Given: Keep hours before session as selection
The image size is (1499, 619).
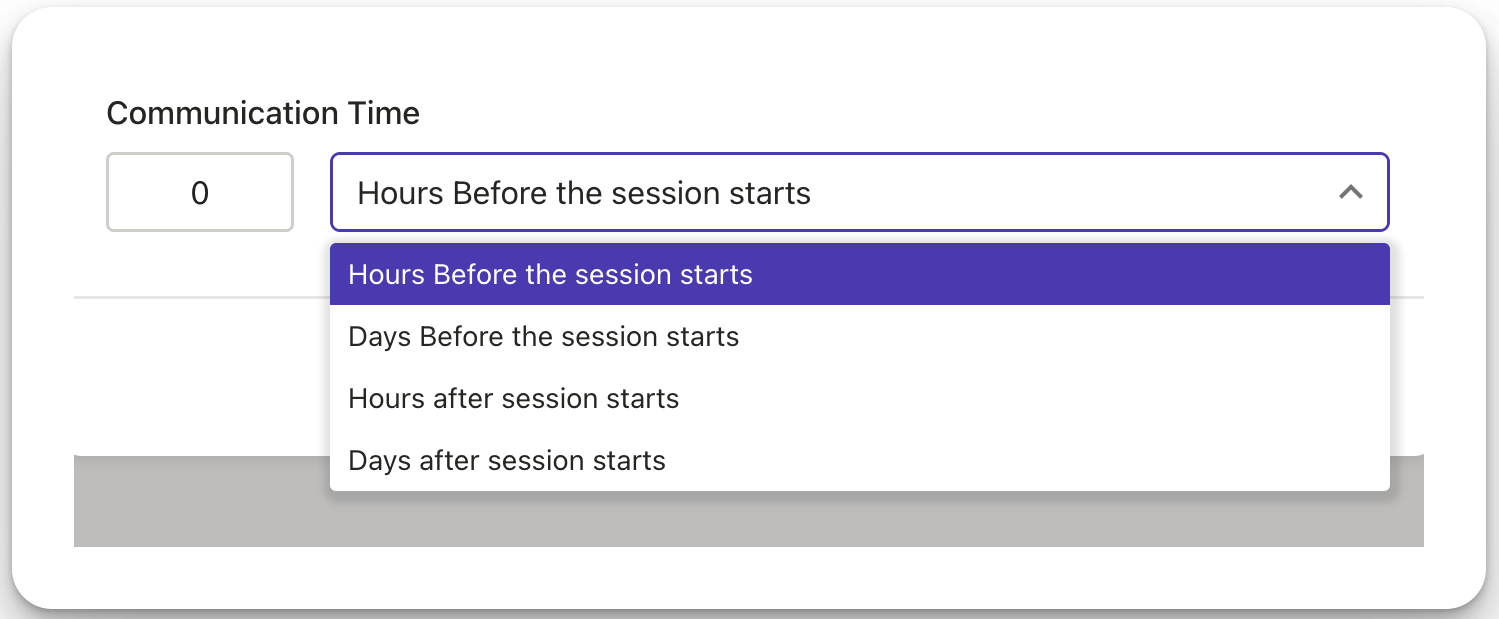Looking at the screenshot, I should point(860,274).
